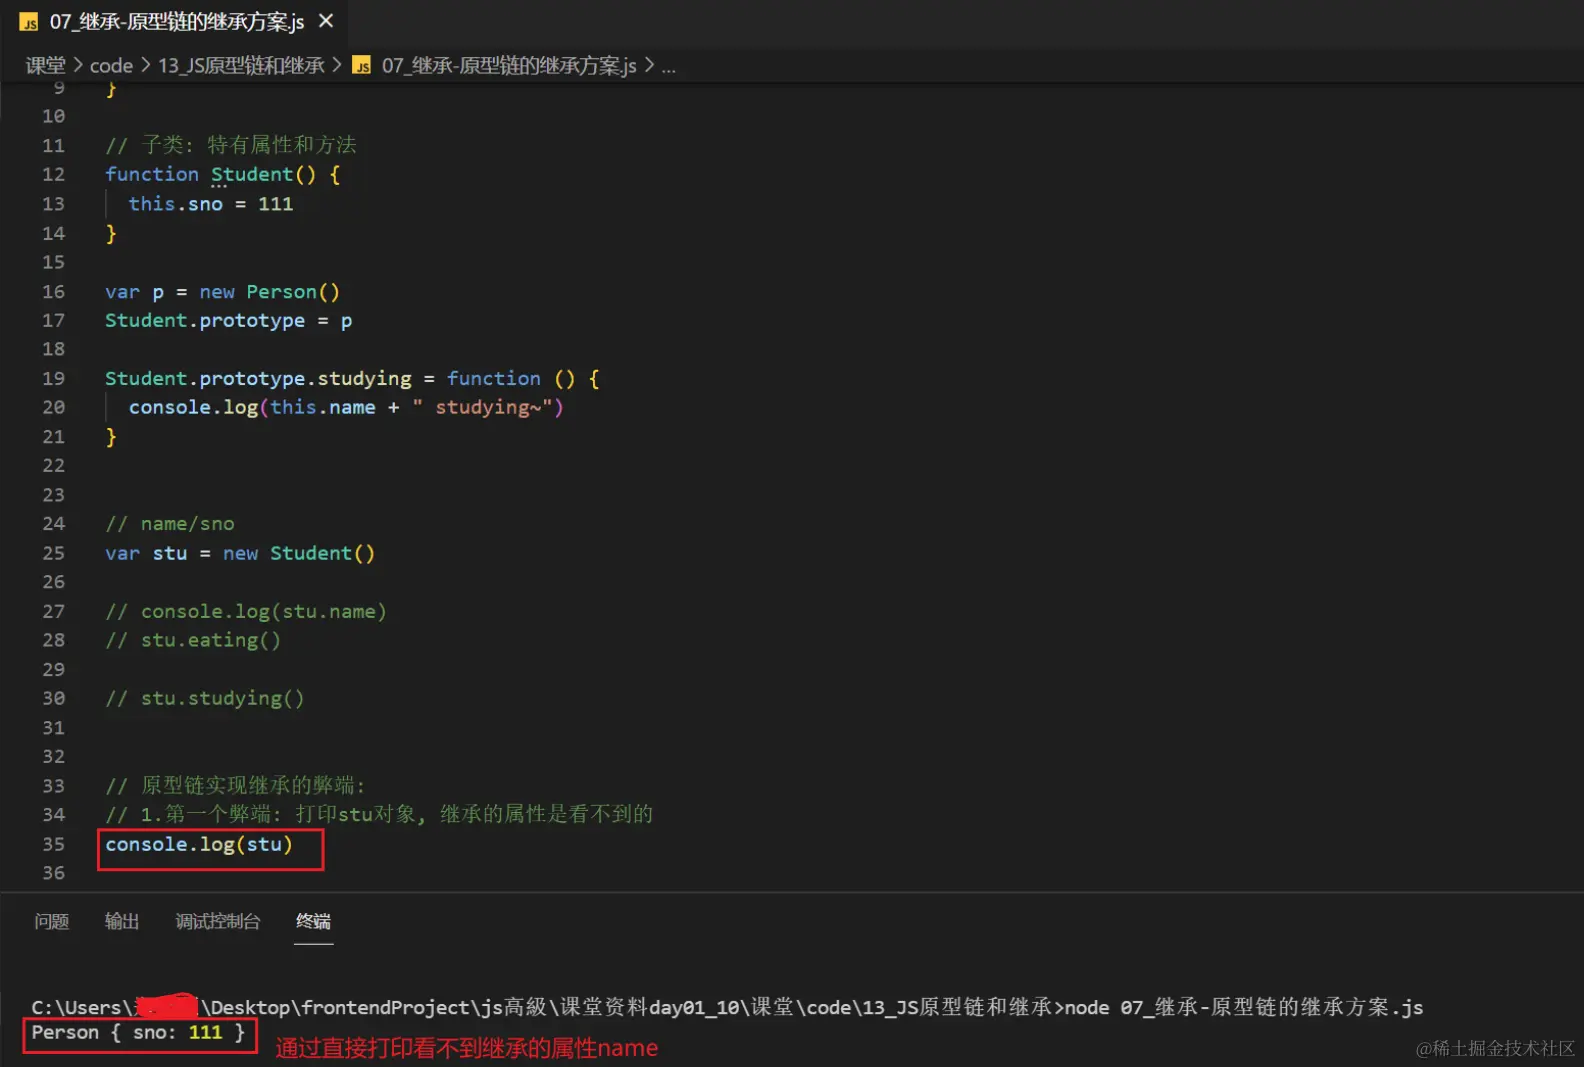Switch to the 输出 panel tab

click(122, 921)
